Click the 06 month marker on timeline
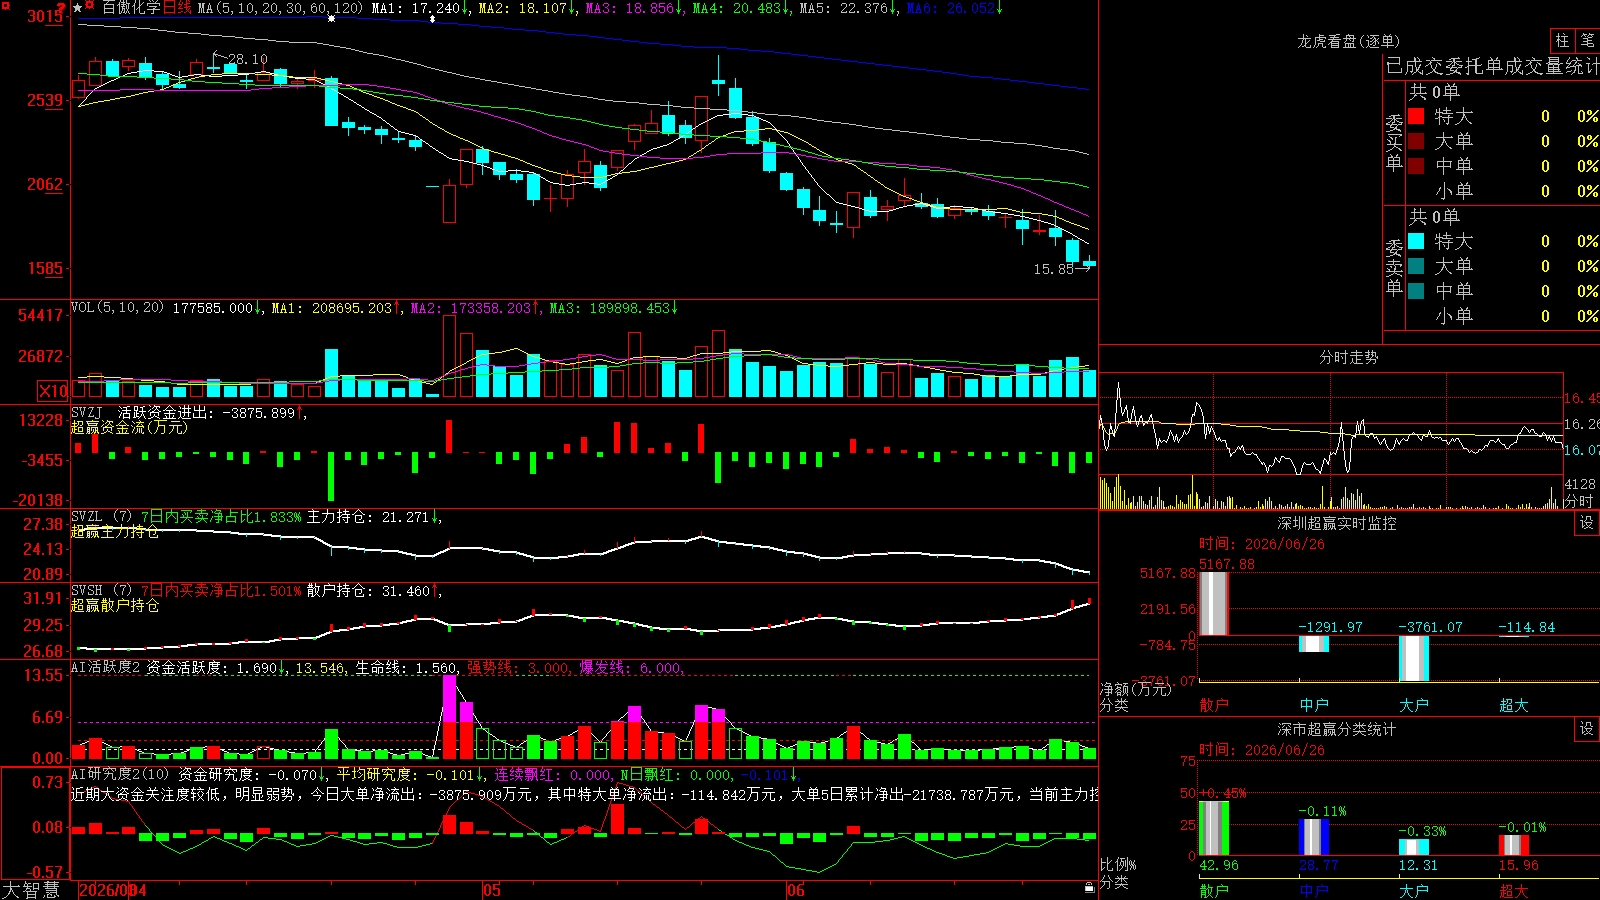 795,890
